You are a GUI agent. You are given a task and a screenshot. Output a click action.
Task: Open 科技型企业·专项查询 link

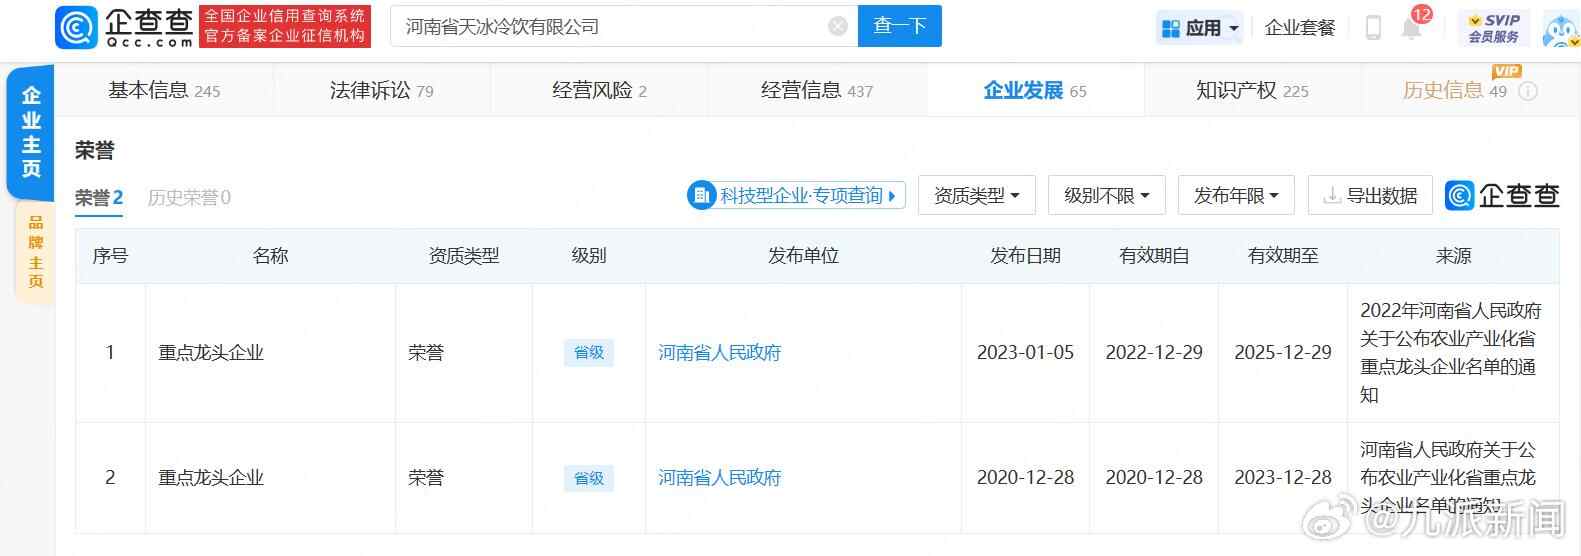tap(796, 196)
